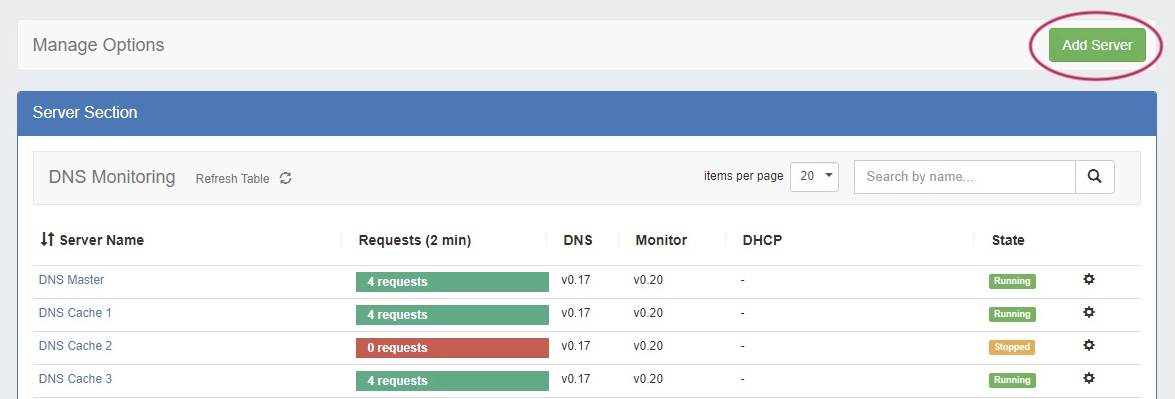Click the red 0 requests bar
The height and width of the screenshot is (399, 1175).
click(x=453, y=348)
